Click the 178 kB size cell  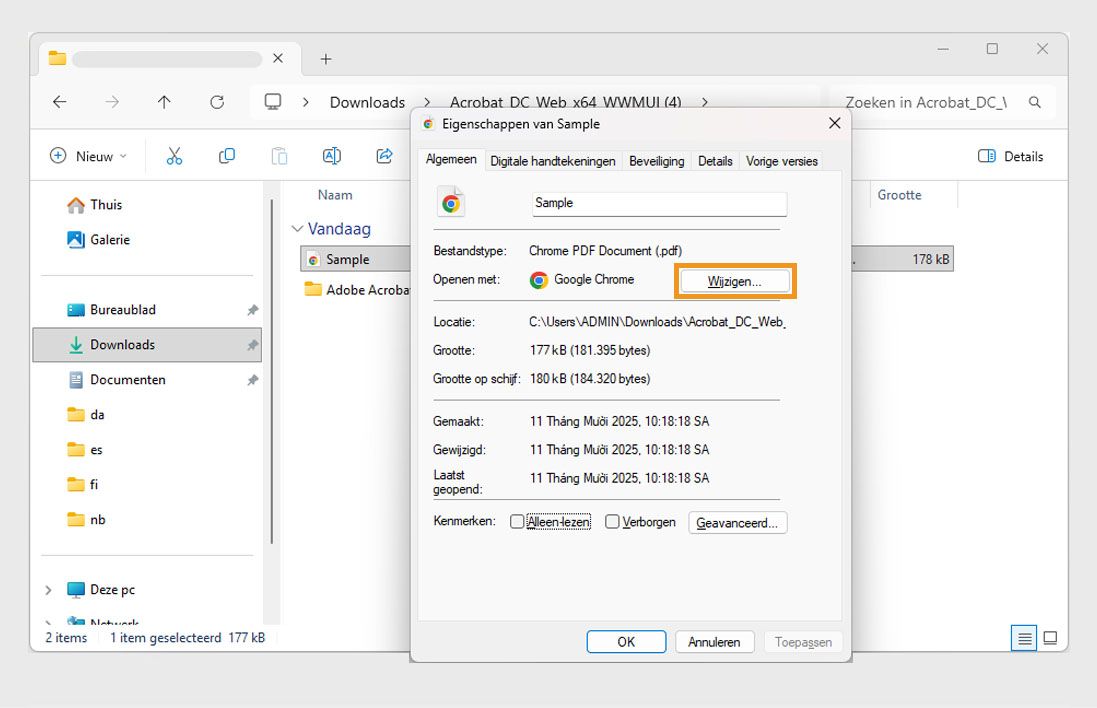click(x=930, y=260)
